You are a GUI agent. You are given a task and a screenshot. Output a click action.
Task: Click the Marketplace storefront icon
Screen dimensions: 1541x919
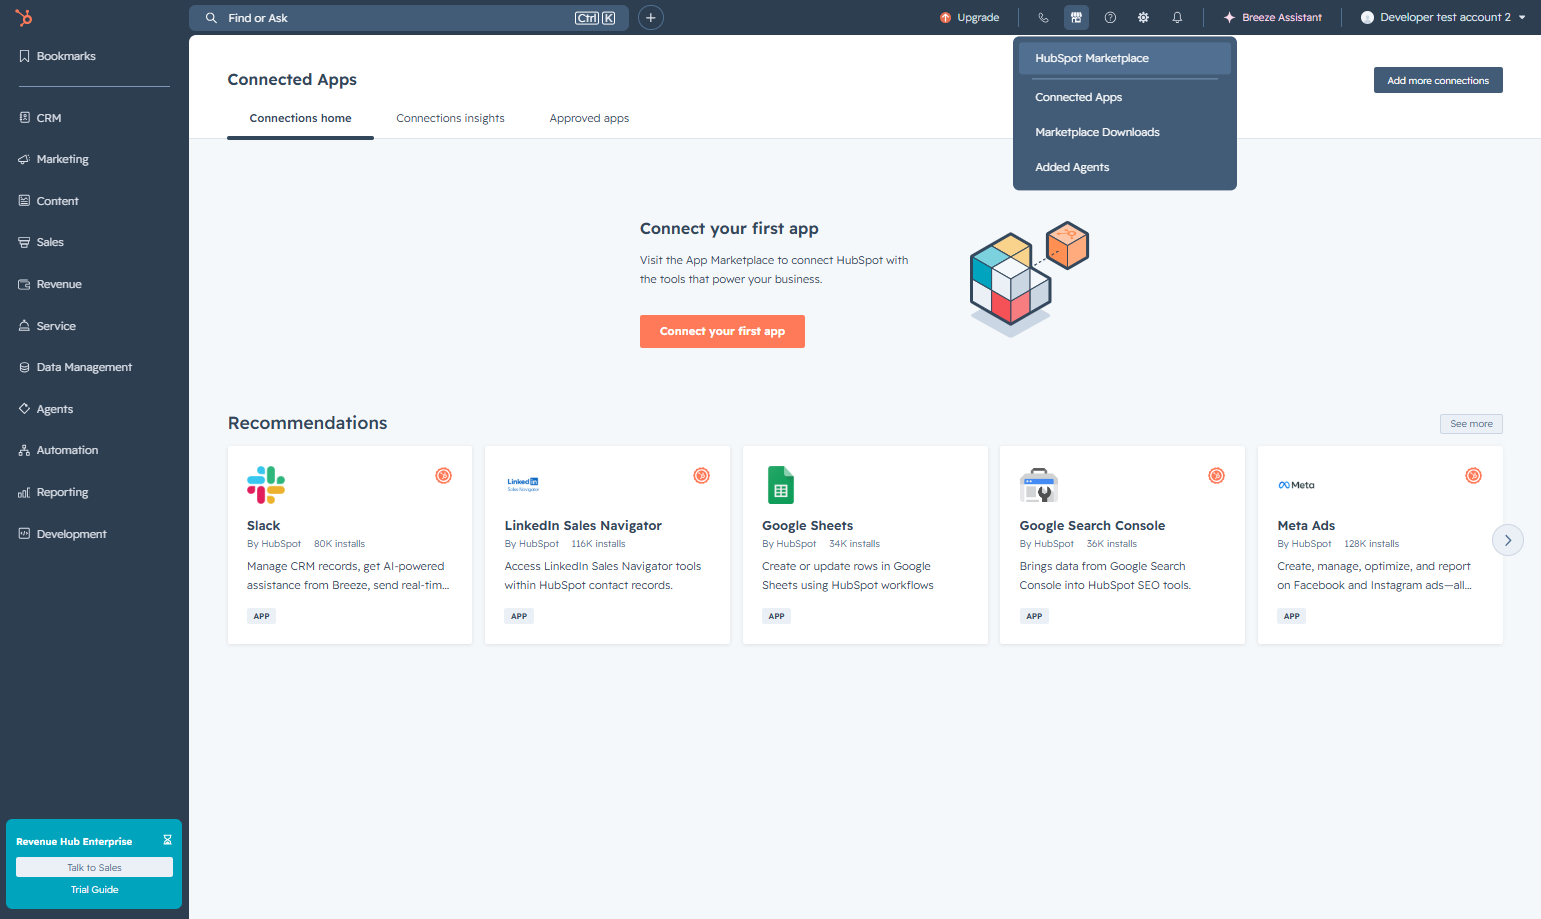[x=1076, y=17]
